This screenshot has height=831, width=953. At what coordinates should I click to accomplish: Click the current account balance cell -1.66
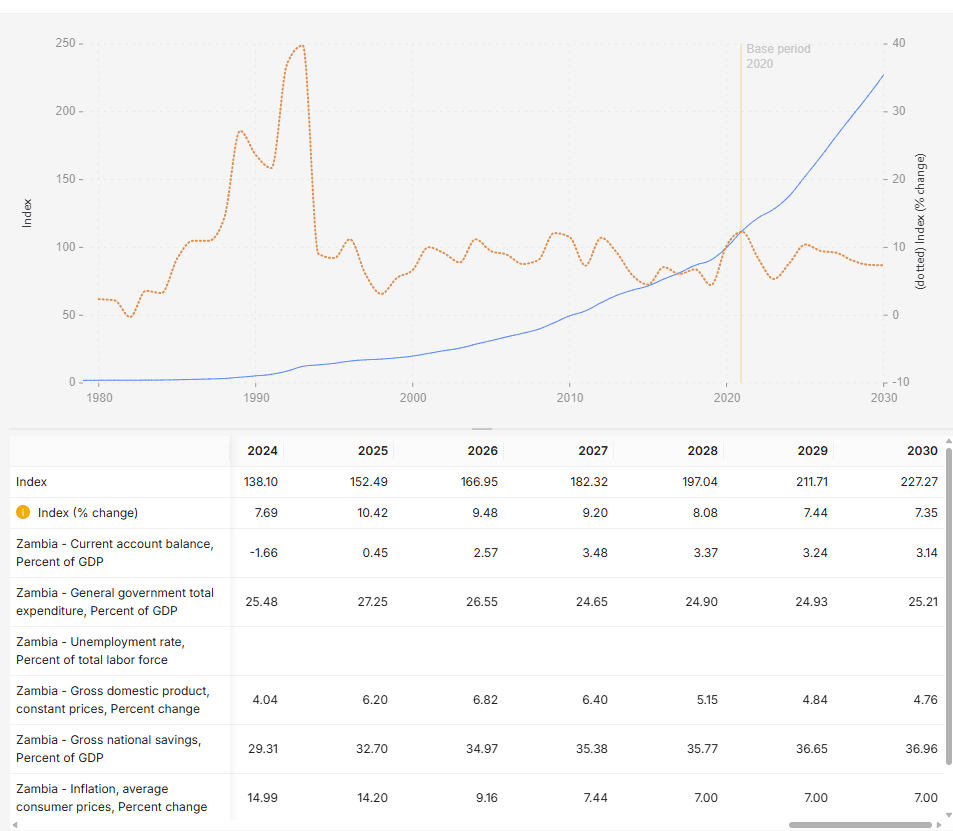(263, 553)
